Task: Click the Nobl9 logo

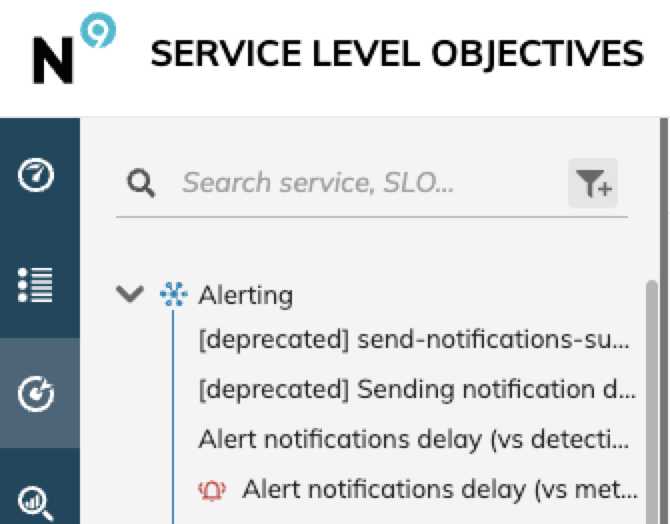Action: coord(74,48)
